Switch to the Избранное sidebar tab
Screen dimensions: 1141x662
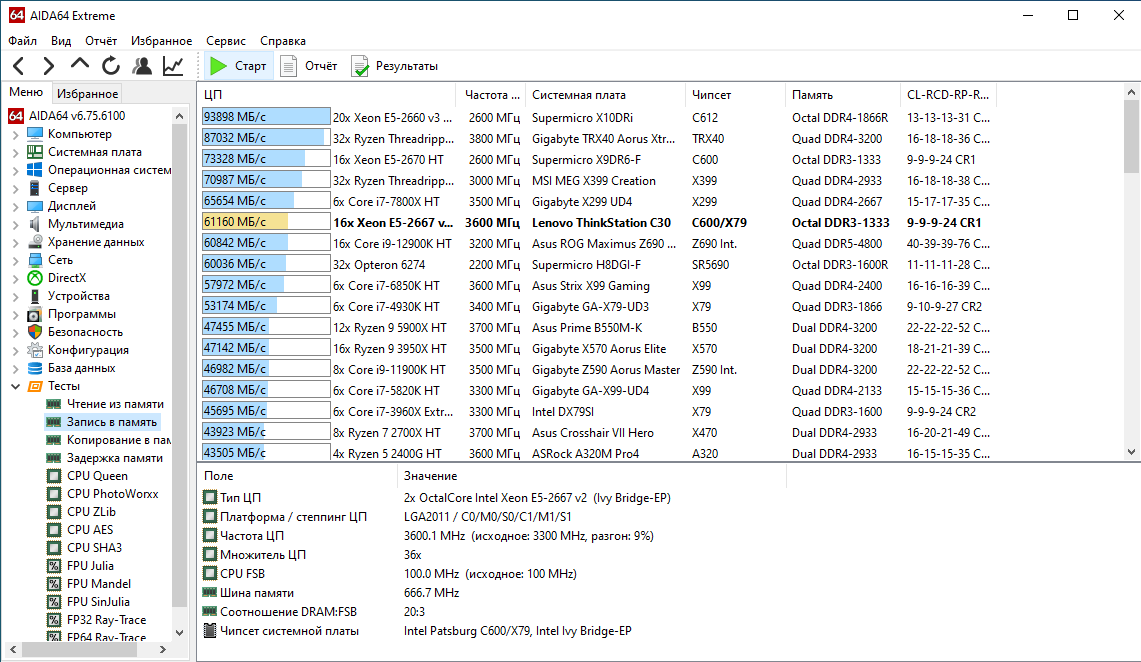coord(87,93)
